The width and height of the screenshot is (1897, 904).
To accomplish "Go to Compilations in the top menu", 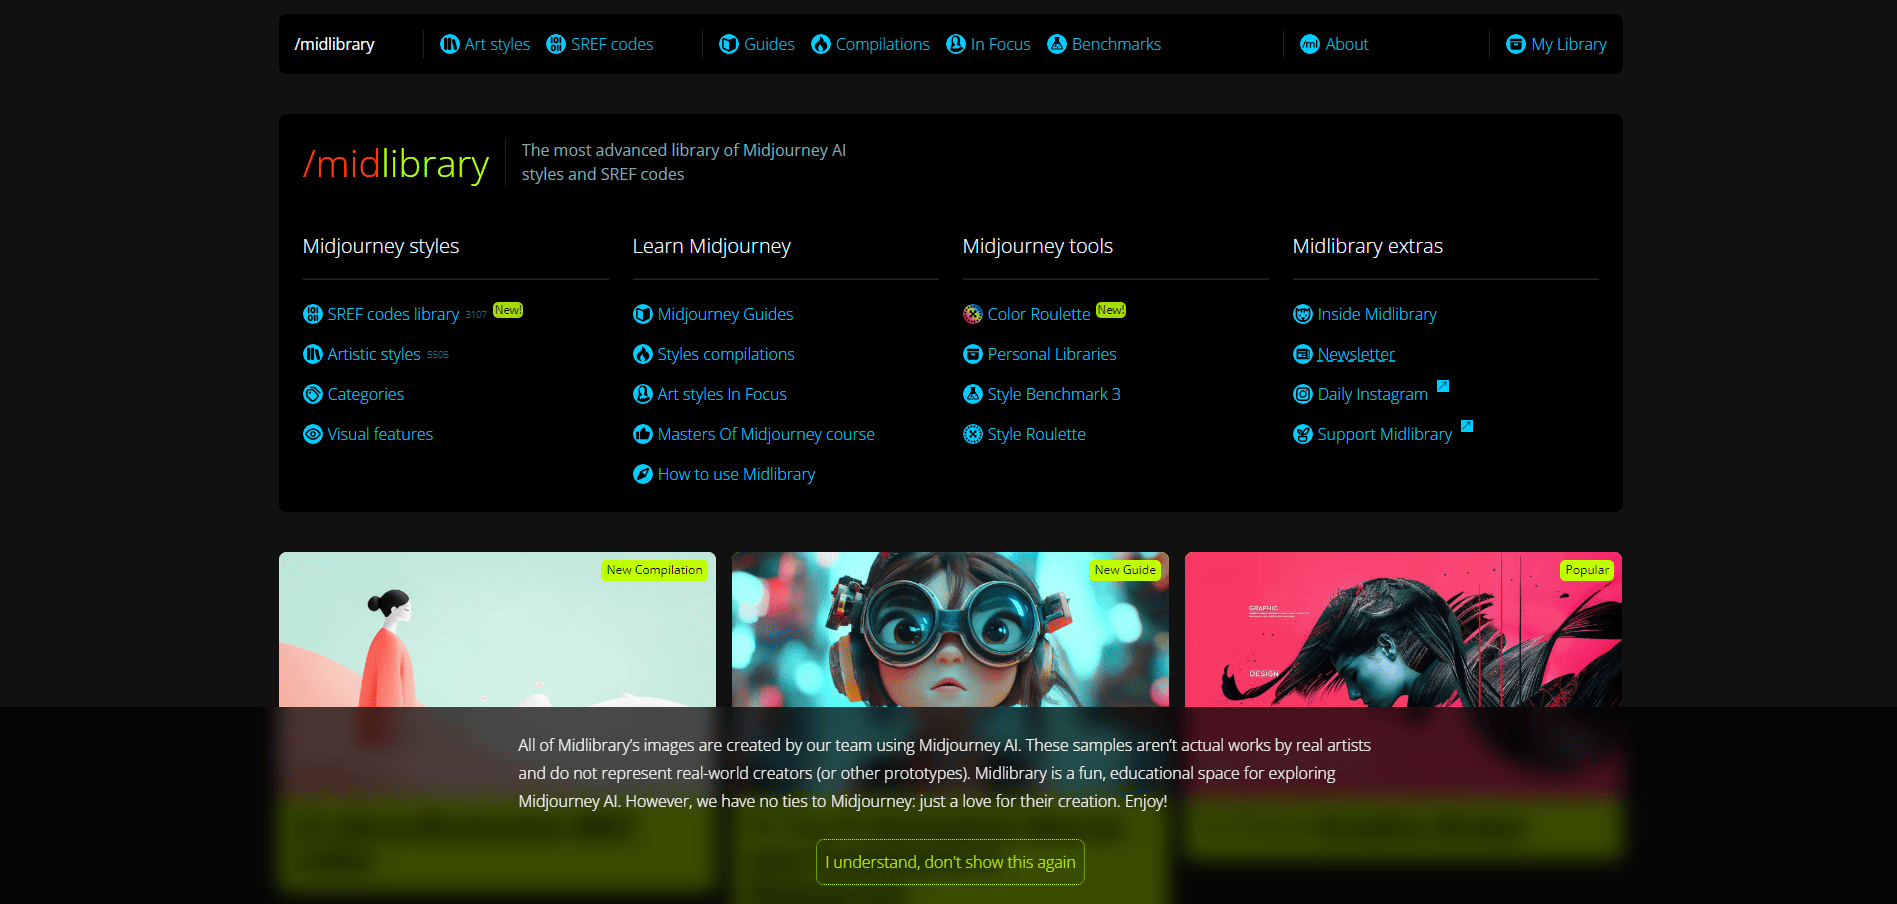I will click(882, 44).
